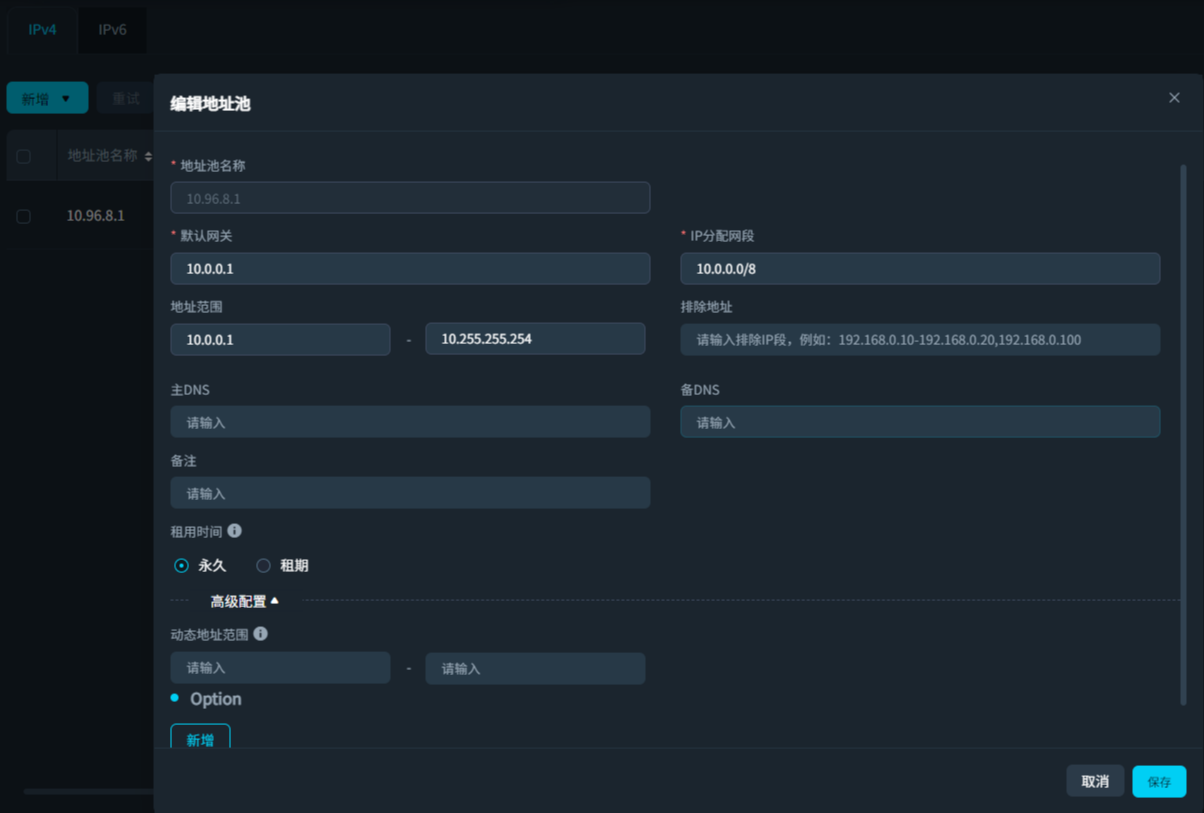Click the 备注 input field

tap(410, 493)
